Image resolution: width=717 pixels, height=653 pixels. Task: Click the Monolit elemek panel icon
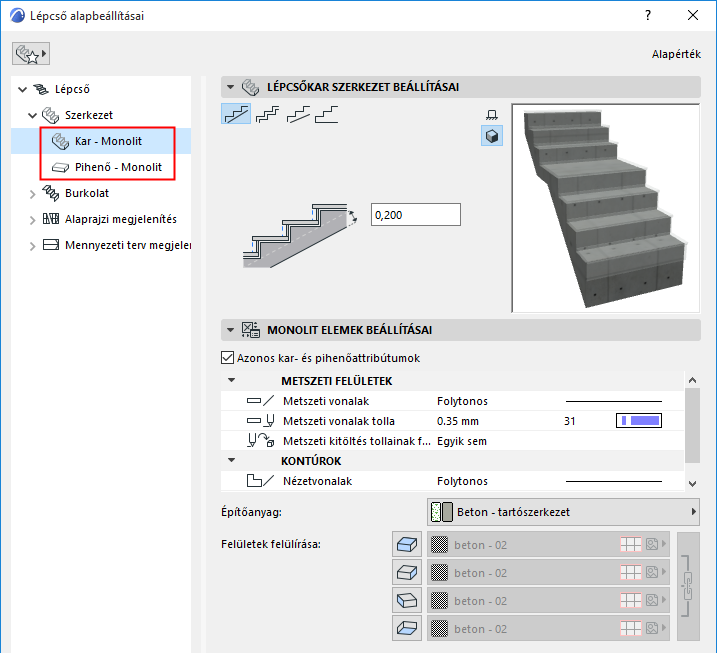coord(251,330)
